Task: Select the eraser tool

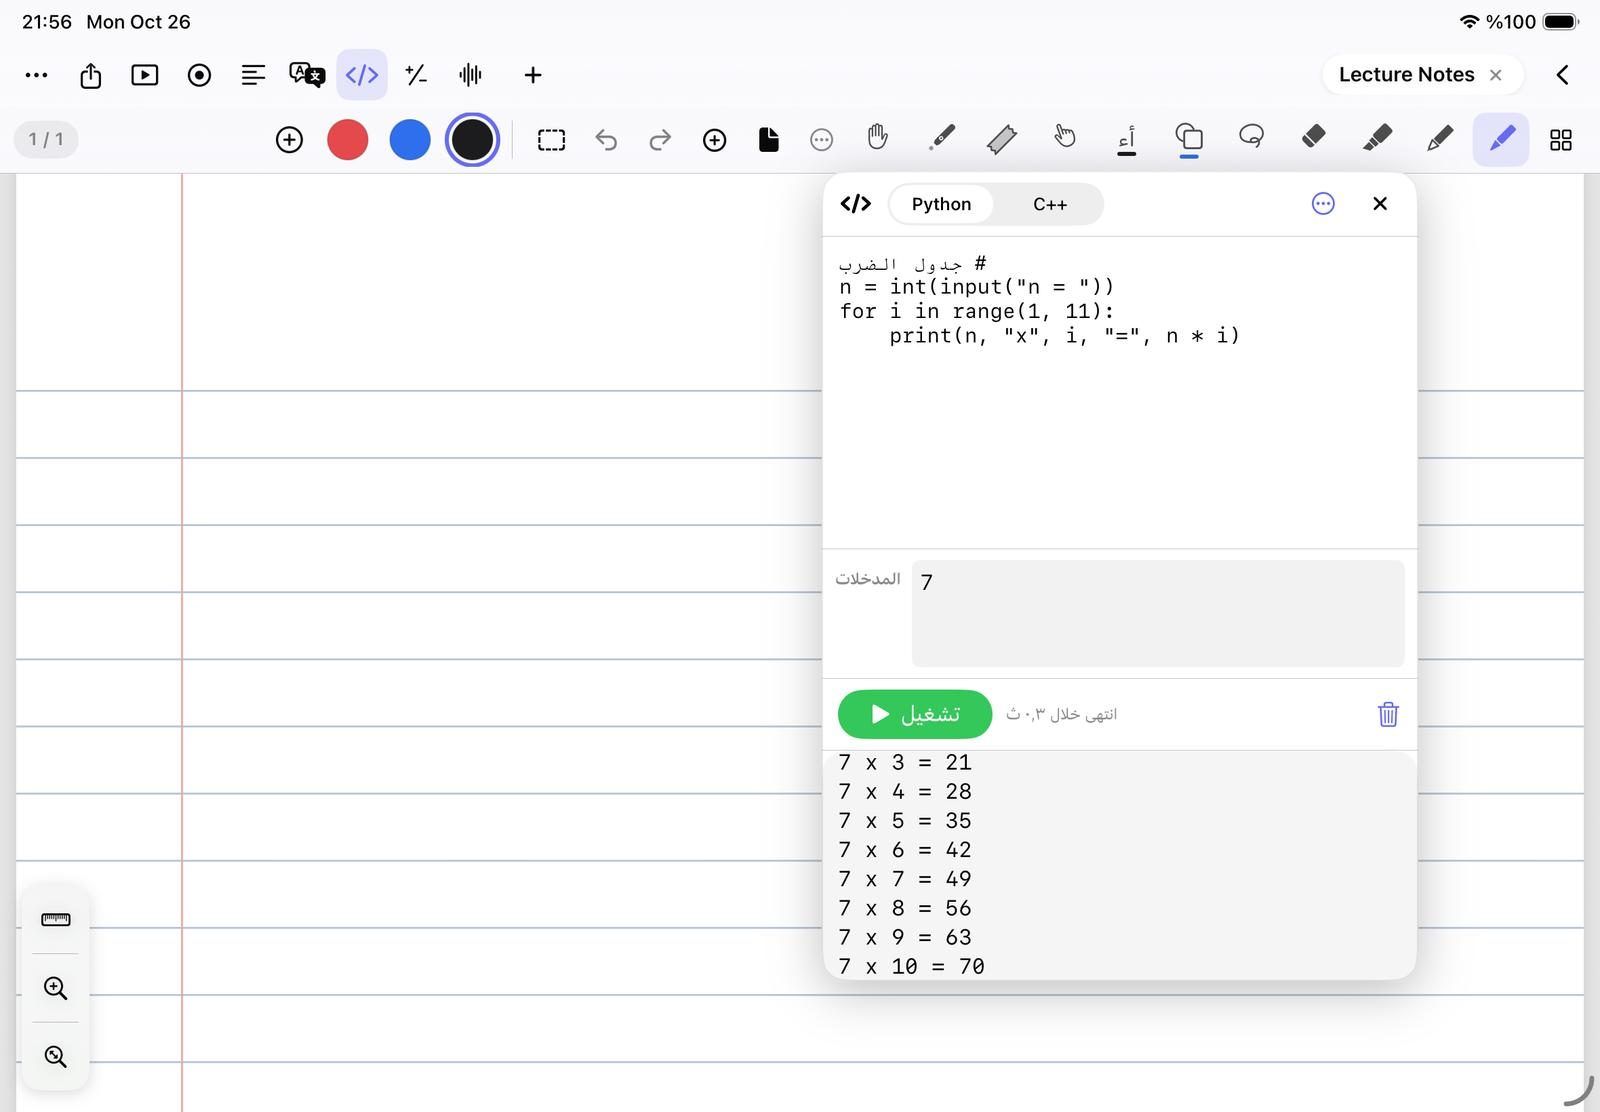Action: [1314, 137]
